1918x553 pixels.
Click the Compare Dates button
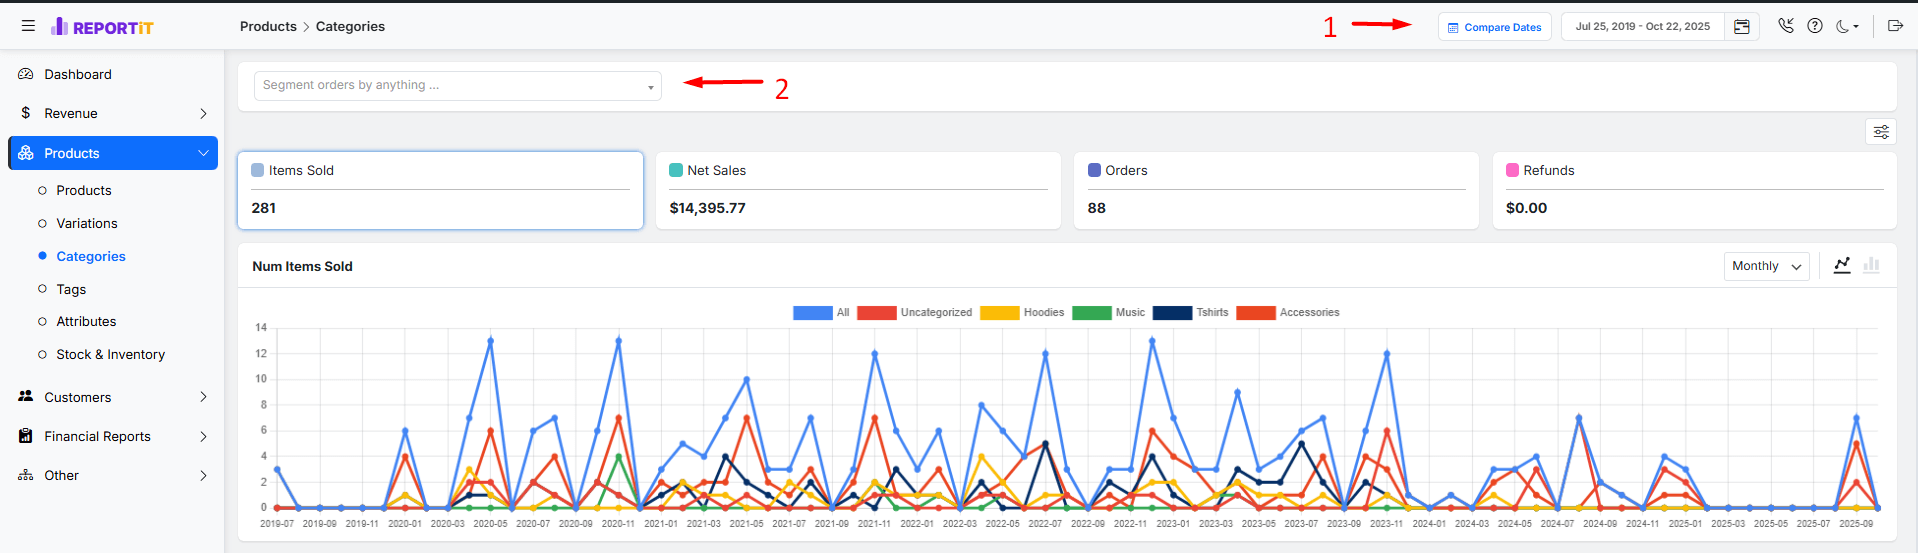pyautogui.click(x=1494, y=27)
